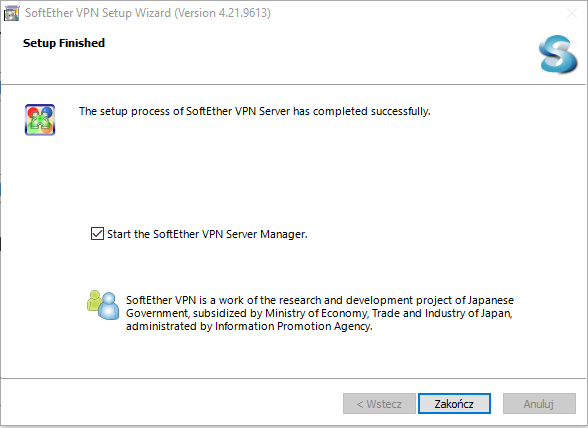Click the two users people icon
Image resolution: width=588 pixels, height=428 pixels.
(103, 305)
